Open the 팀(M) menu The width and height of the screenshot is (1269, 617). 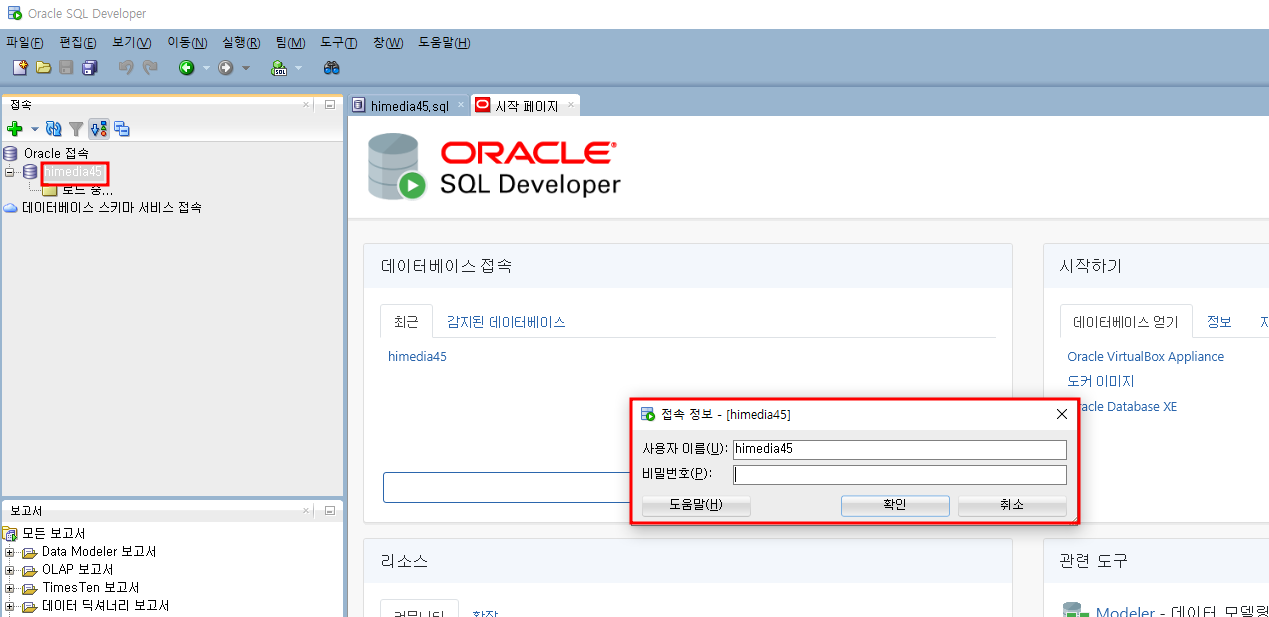(290, 42)
